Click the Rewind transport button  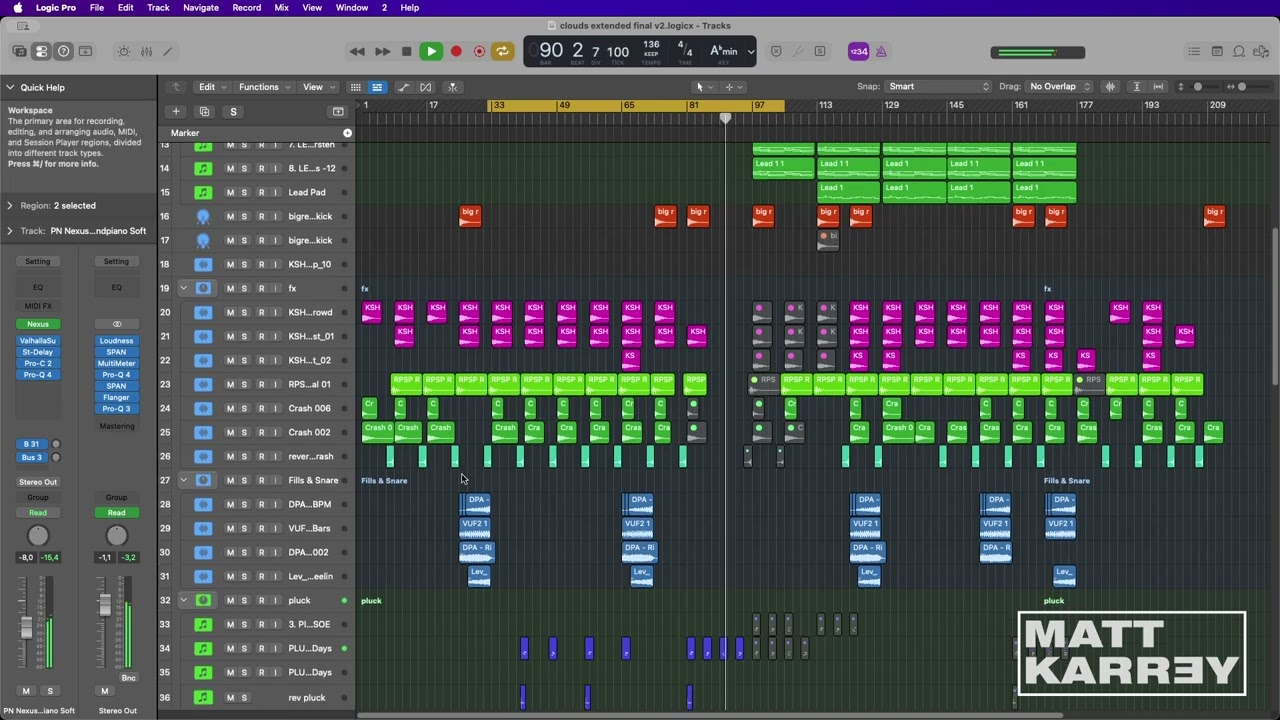point(357,51)
